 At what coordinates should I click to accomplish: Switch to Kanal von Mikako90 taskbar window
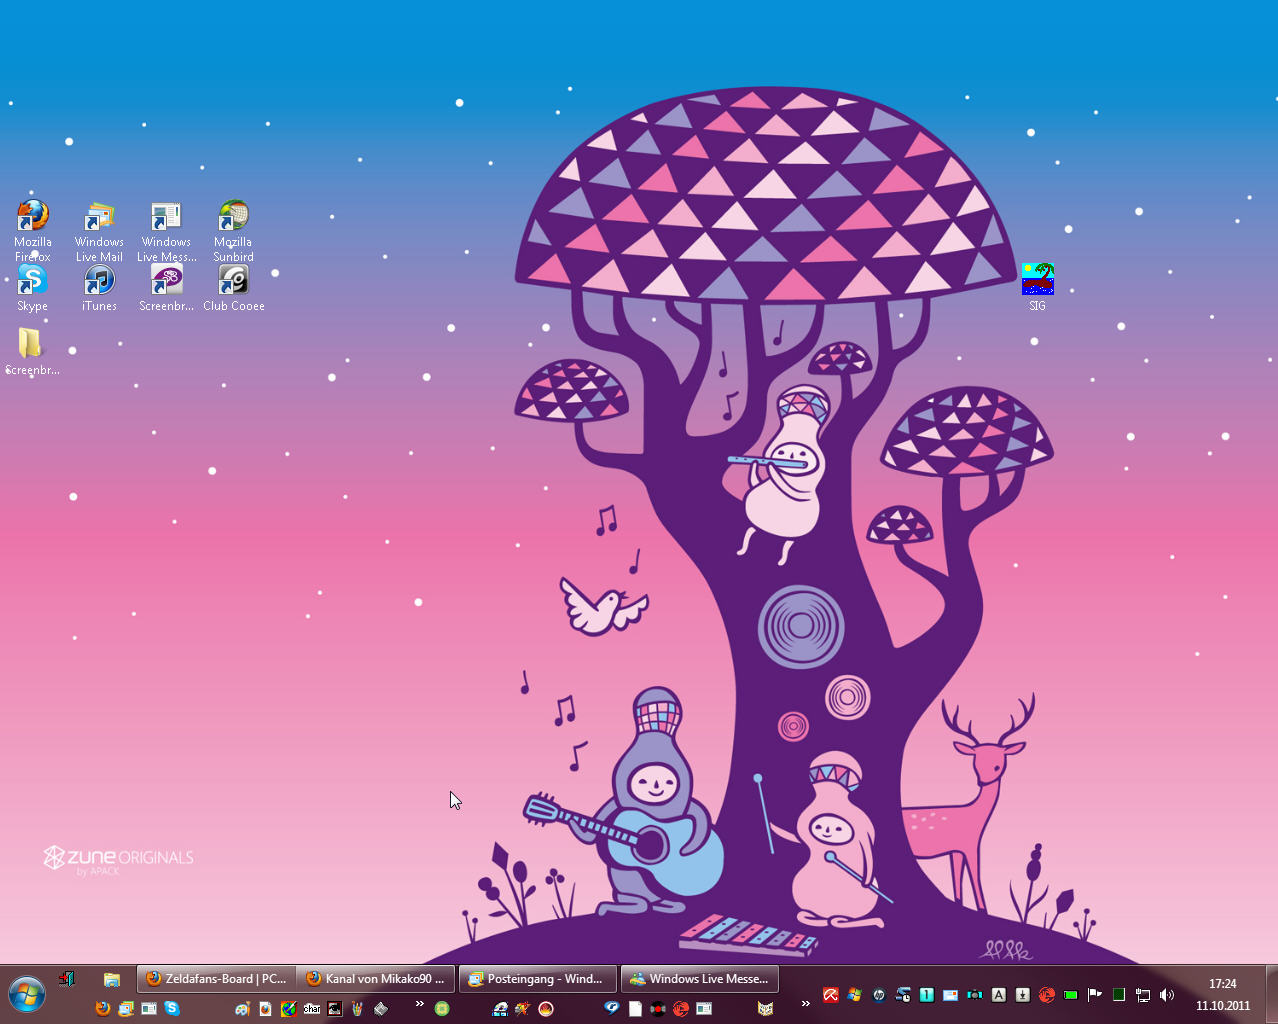pos(375,979)
